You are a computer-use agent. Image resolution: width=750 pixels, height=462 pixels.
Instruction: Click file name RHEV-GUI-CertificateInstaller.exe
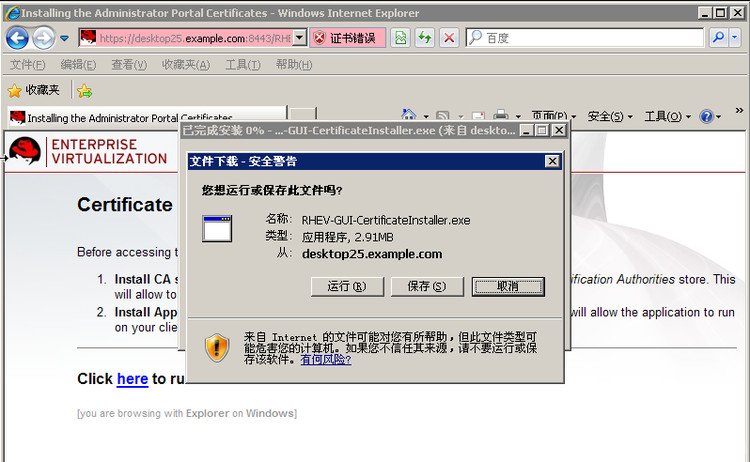[x=386, y=220]
